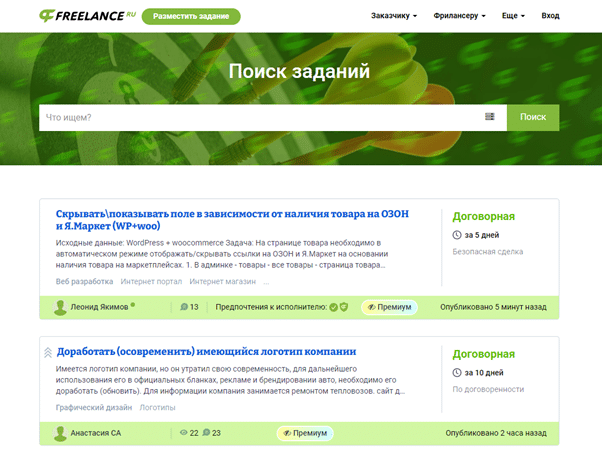Click the views eye icon showing 22
The height and width of the screenshot is (455, 602).
point(184,433)
